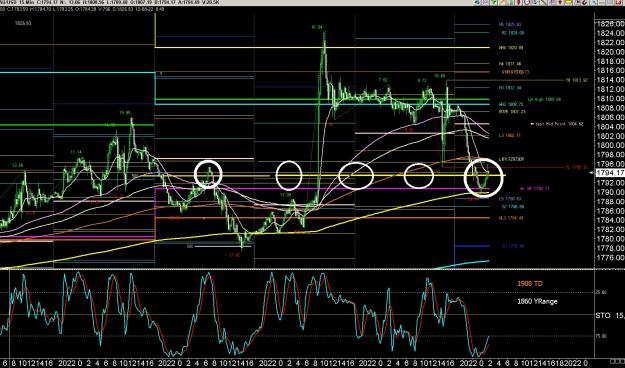Click the 1802.00 price axis label
Viewport: 625px width, 368px height.
coord(610,136)
